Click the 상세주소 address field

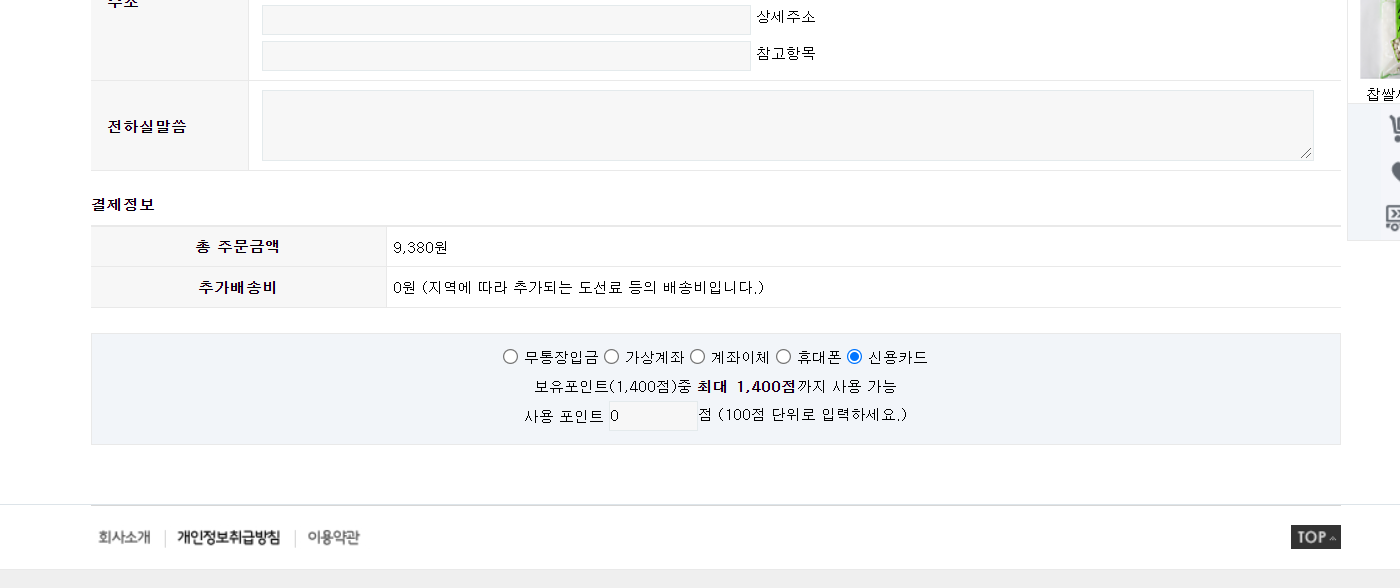click(506, 20)
